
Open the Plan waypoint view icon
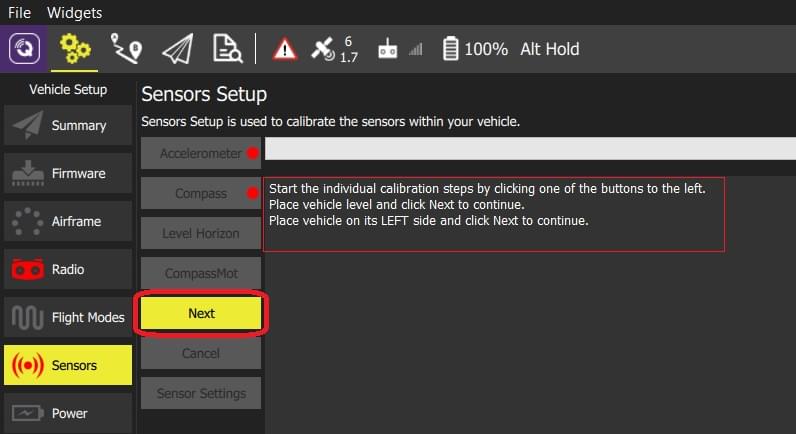(x=127, y=49)
